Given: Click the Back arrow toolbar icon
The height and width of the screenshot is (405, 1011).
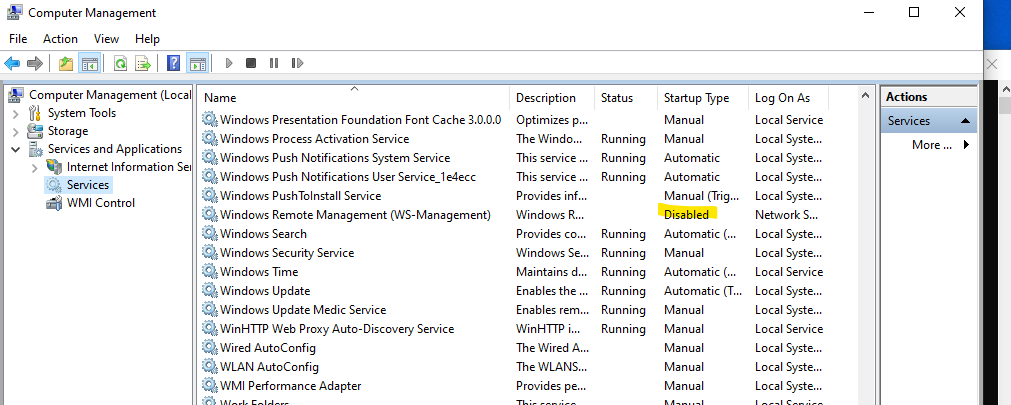Looking at the screenshot, I should [x=12, y=63].
